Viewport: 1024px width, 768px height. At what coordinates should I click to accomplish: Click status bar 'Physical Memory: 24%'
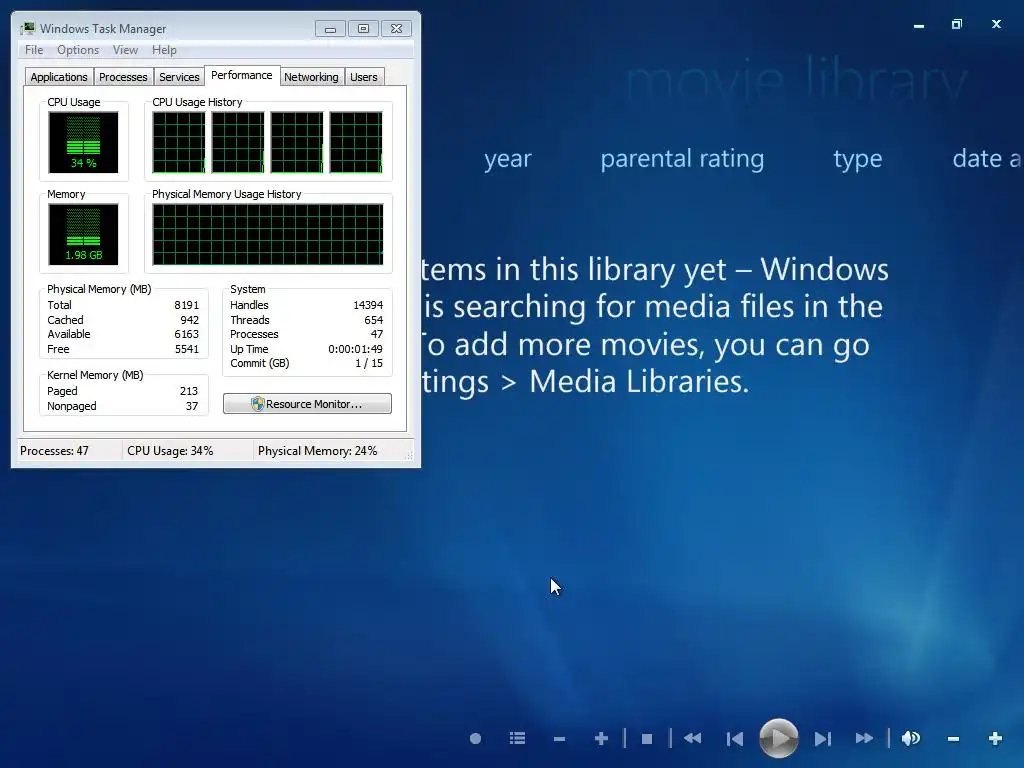(317, 451)
